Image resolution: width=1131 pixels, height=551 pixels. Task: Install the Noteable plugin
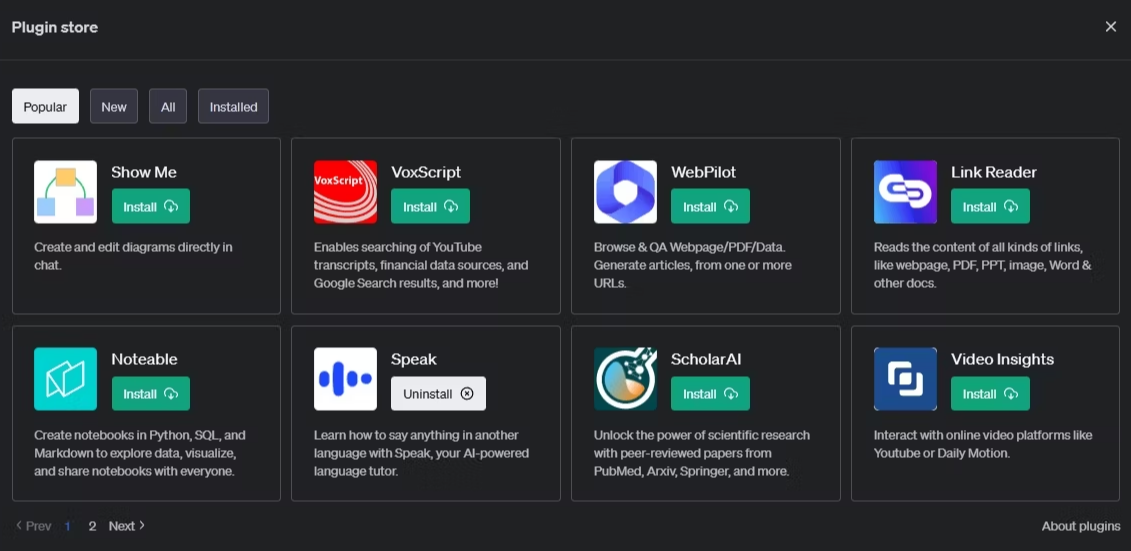click(x=151, y=394)
